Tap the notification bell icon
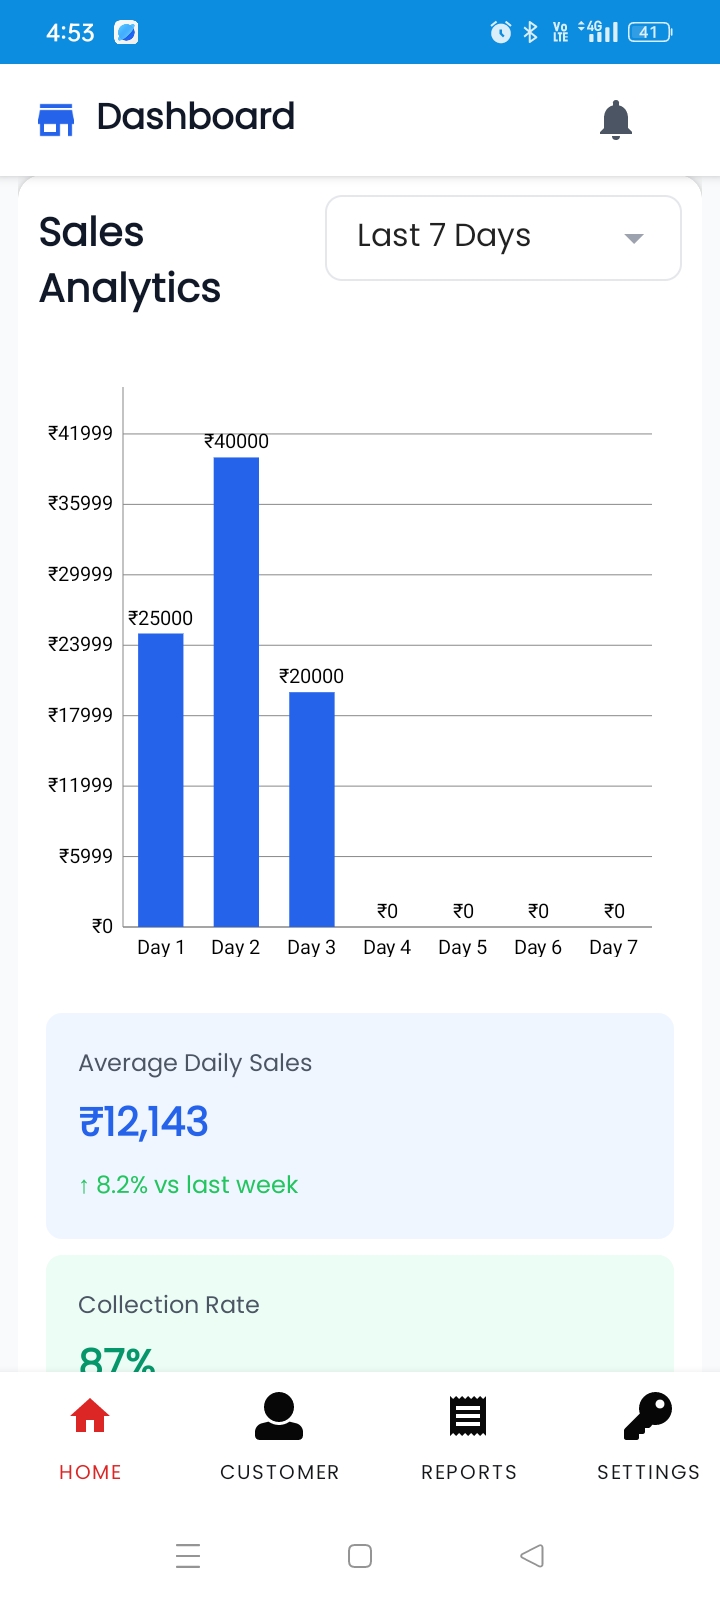 [x=616, y=120]
